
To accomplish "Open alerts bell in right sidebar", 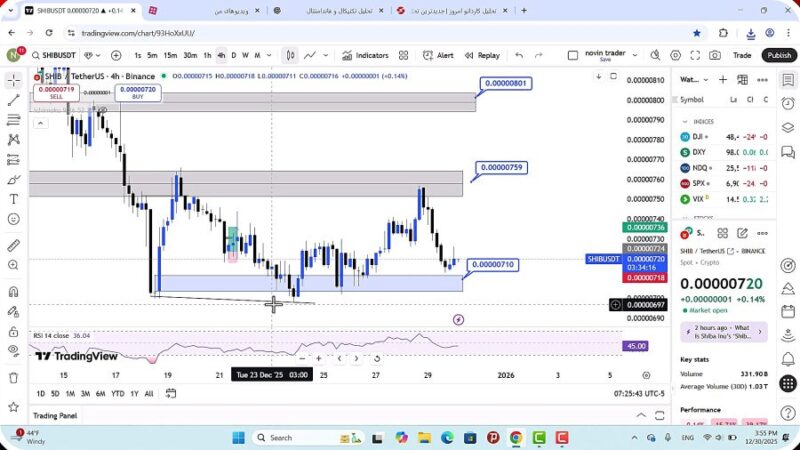I will point(787,100).
